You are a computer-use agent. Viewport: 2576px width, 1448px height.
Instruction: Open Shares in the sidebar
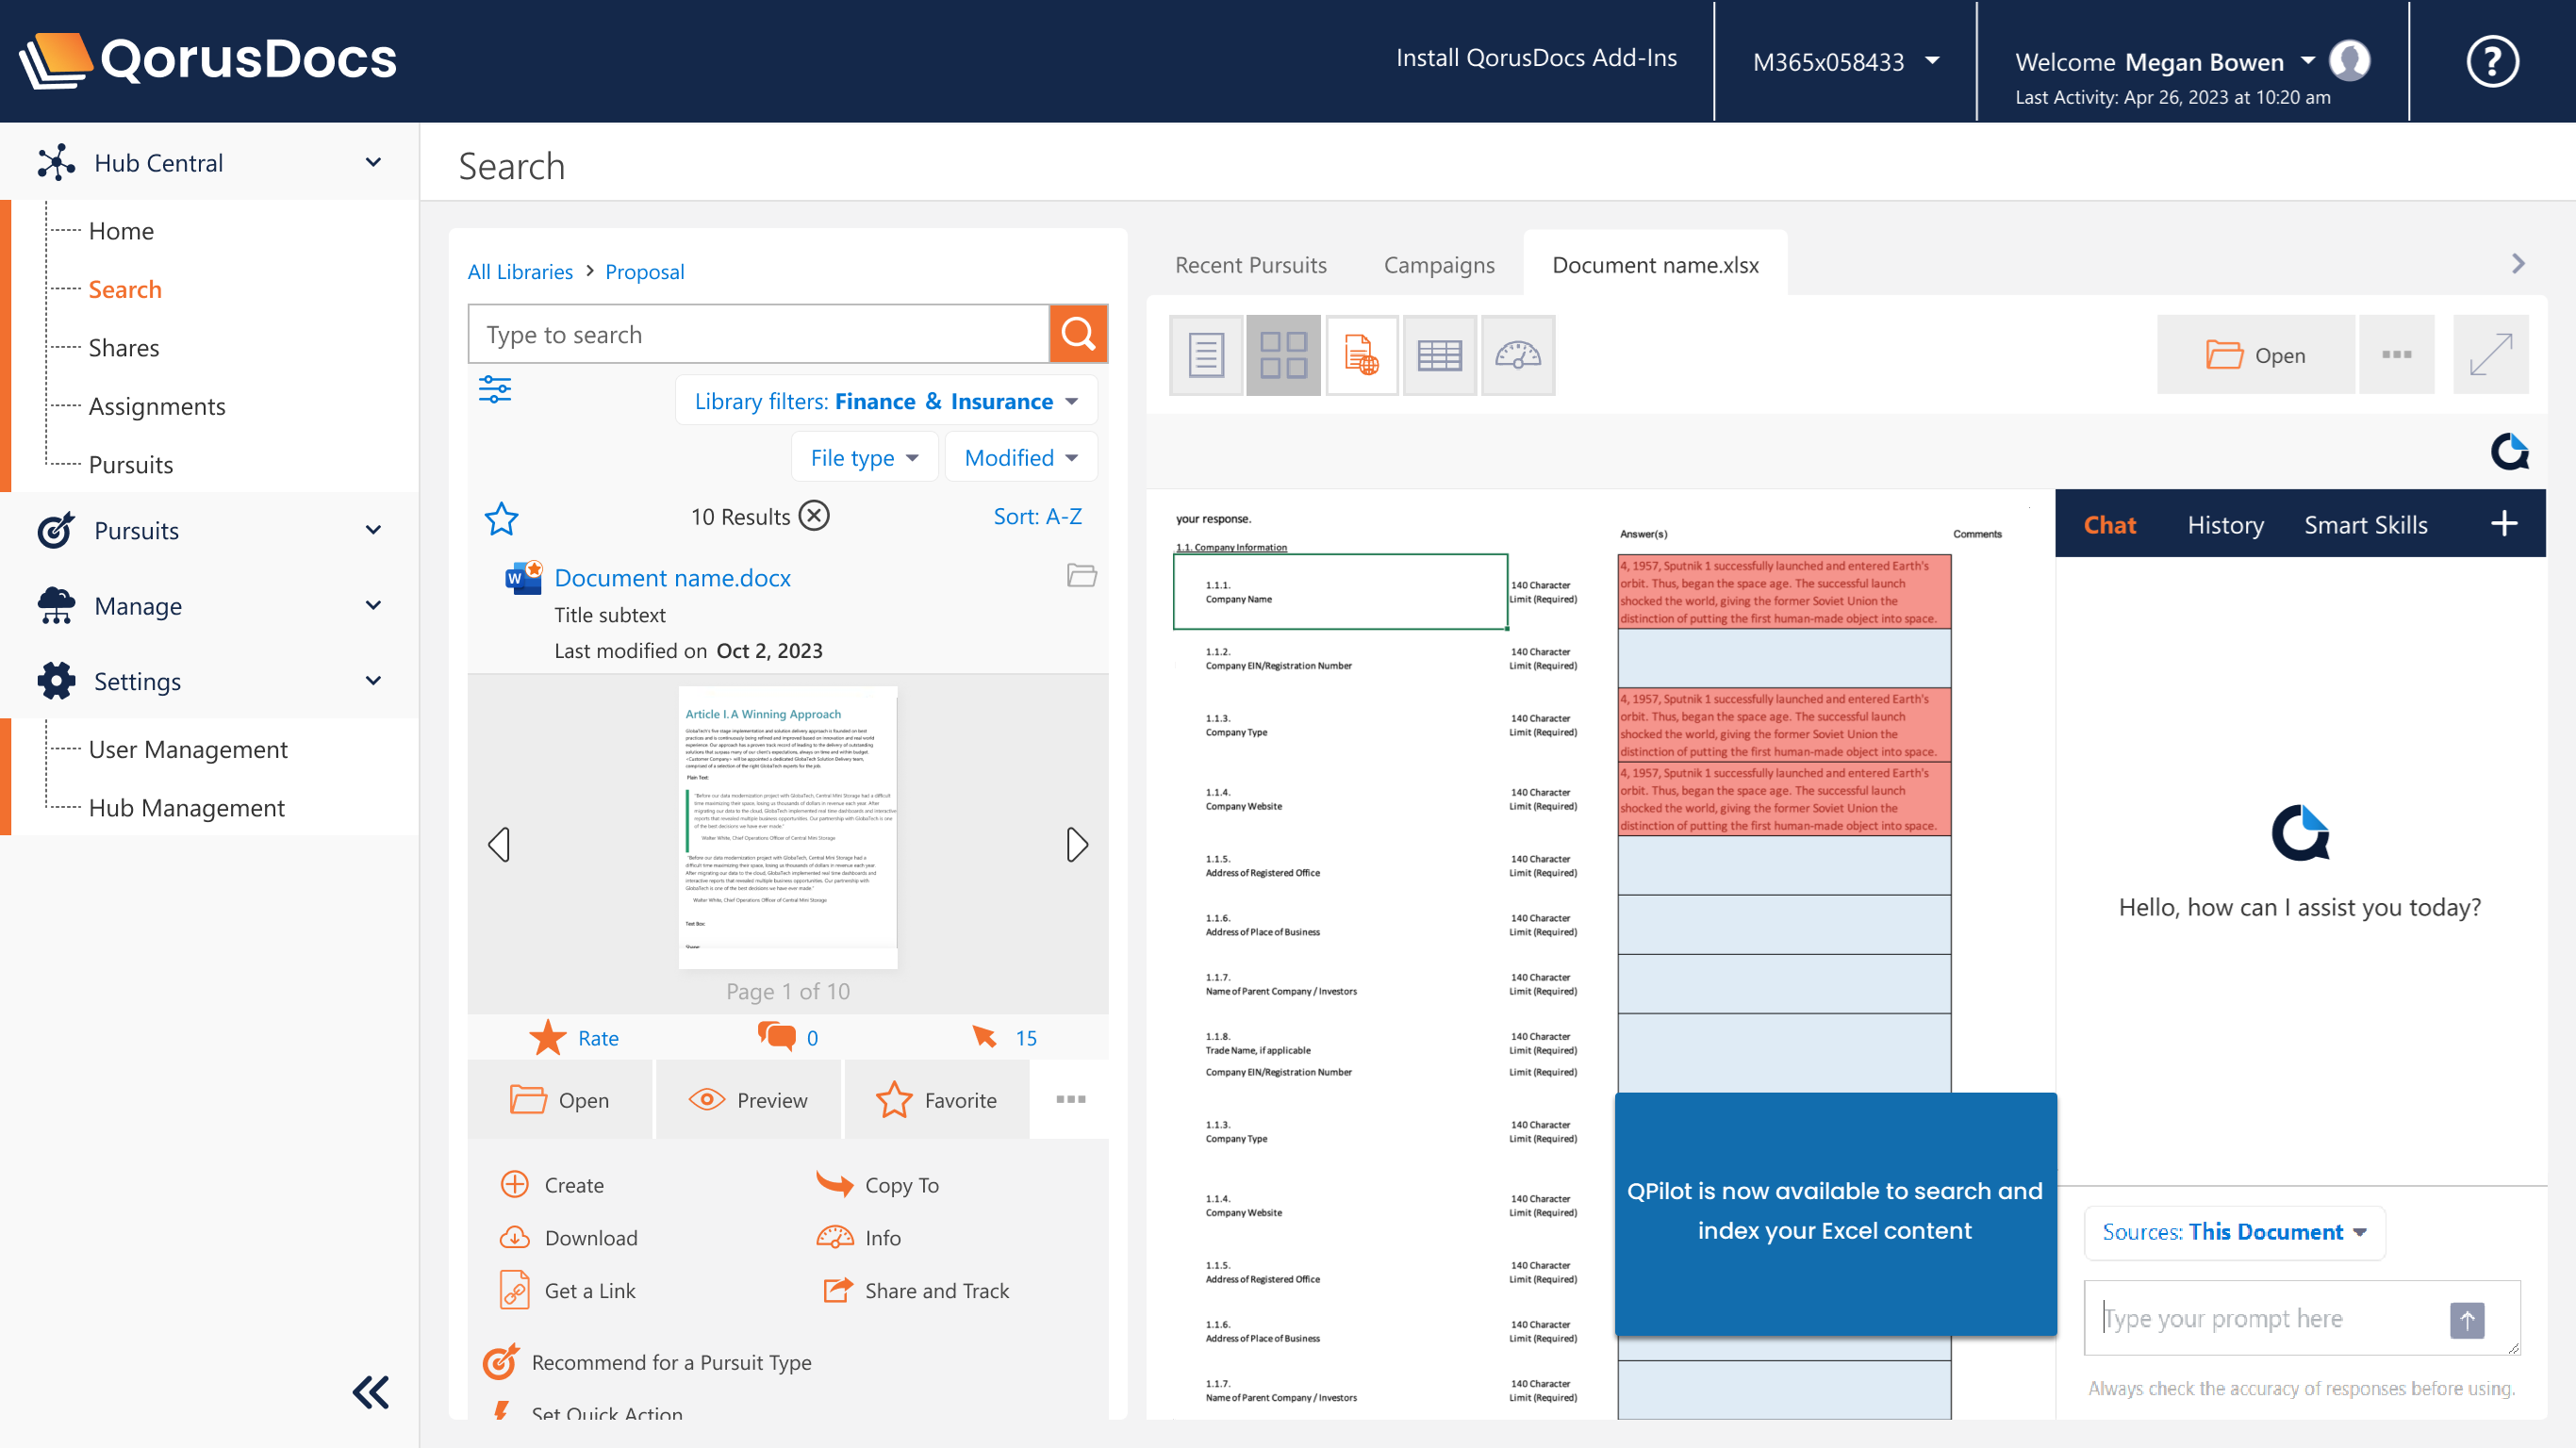click(x=124, y=348)
